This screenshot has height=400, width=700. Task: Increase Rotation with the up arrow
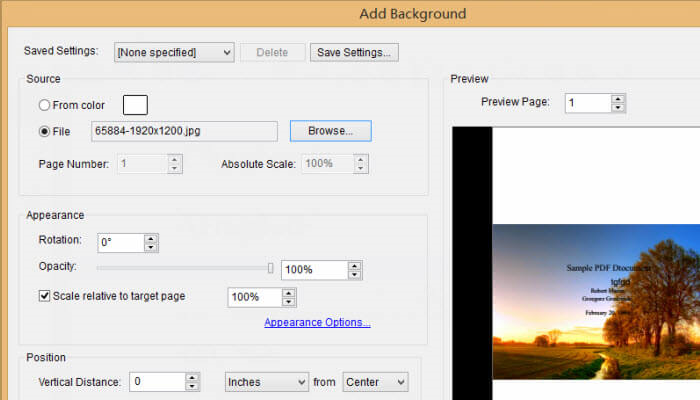pos(151,237)
